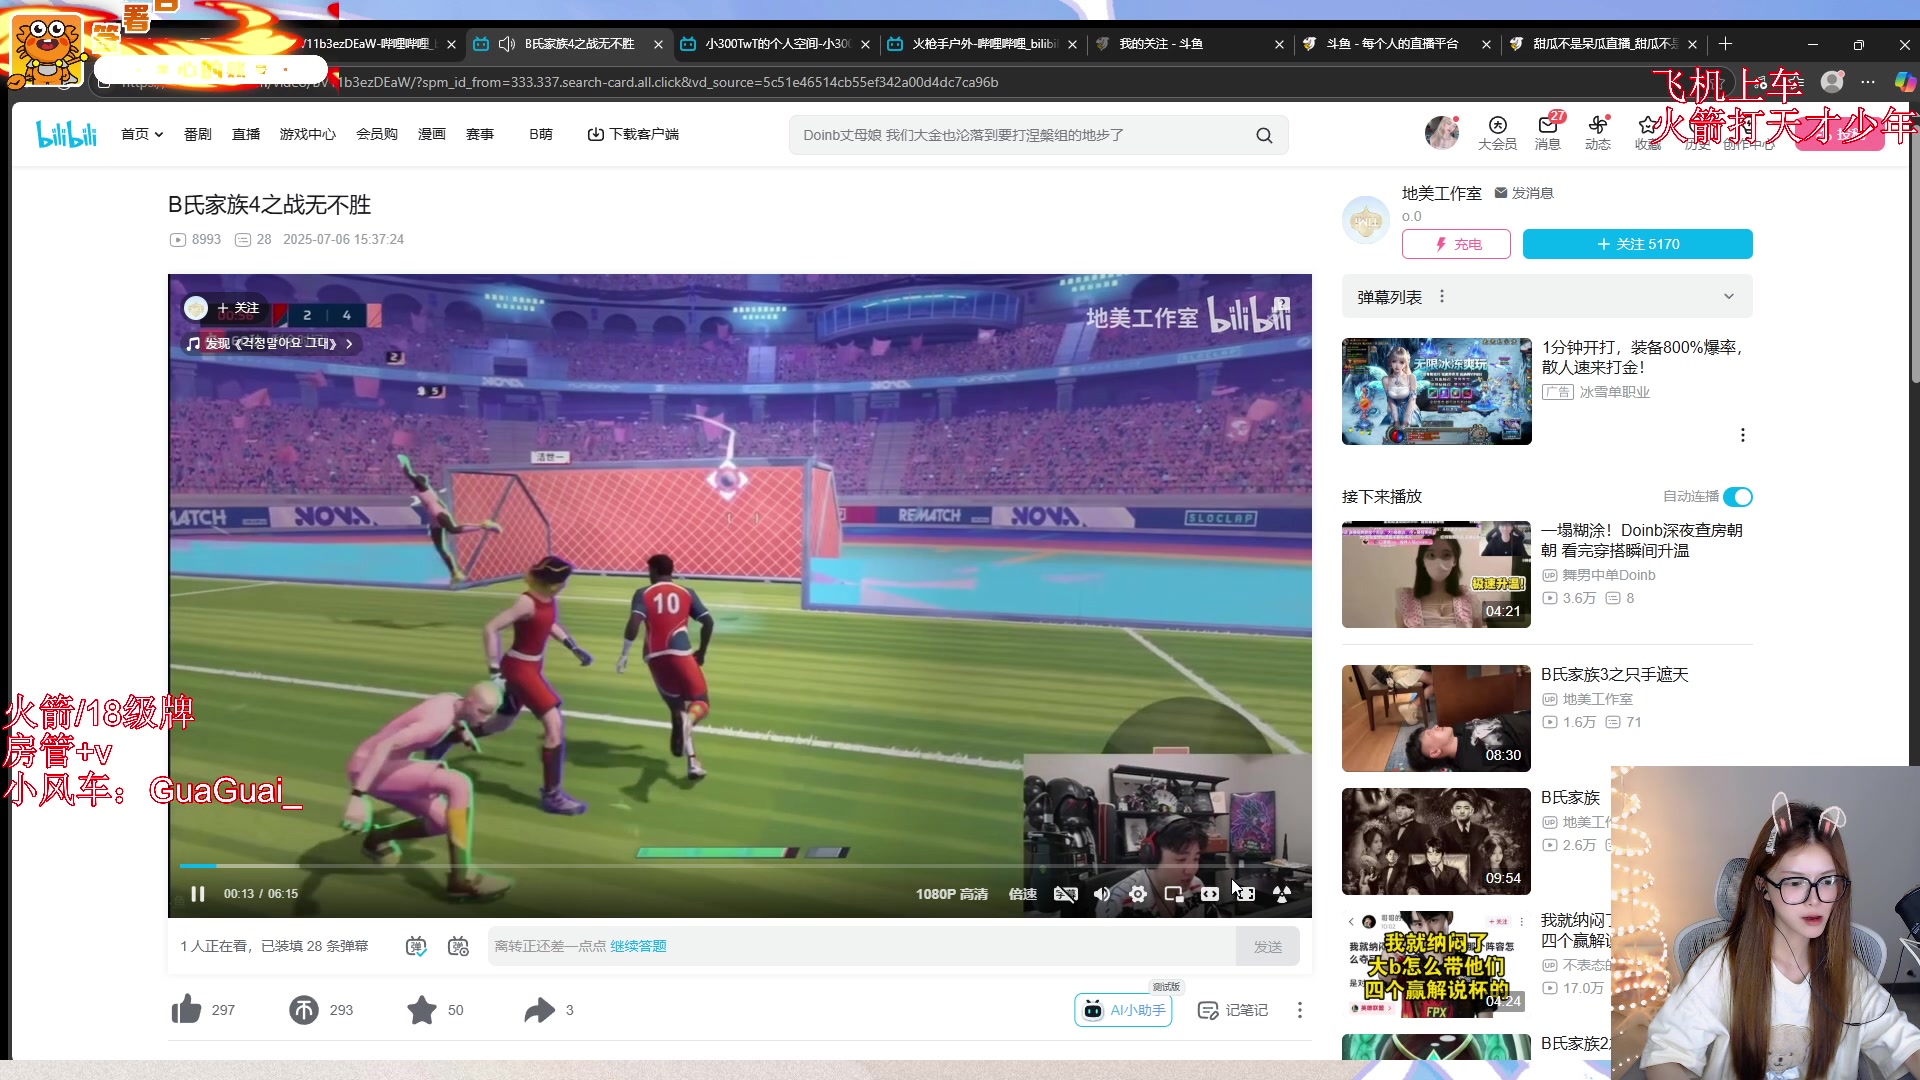1920x1080 pixels.
Task: Open 记笔记 notes tool
Action: point(1232,1010)
